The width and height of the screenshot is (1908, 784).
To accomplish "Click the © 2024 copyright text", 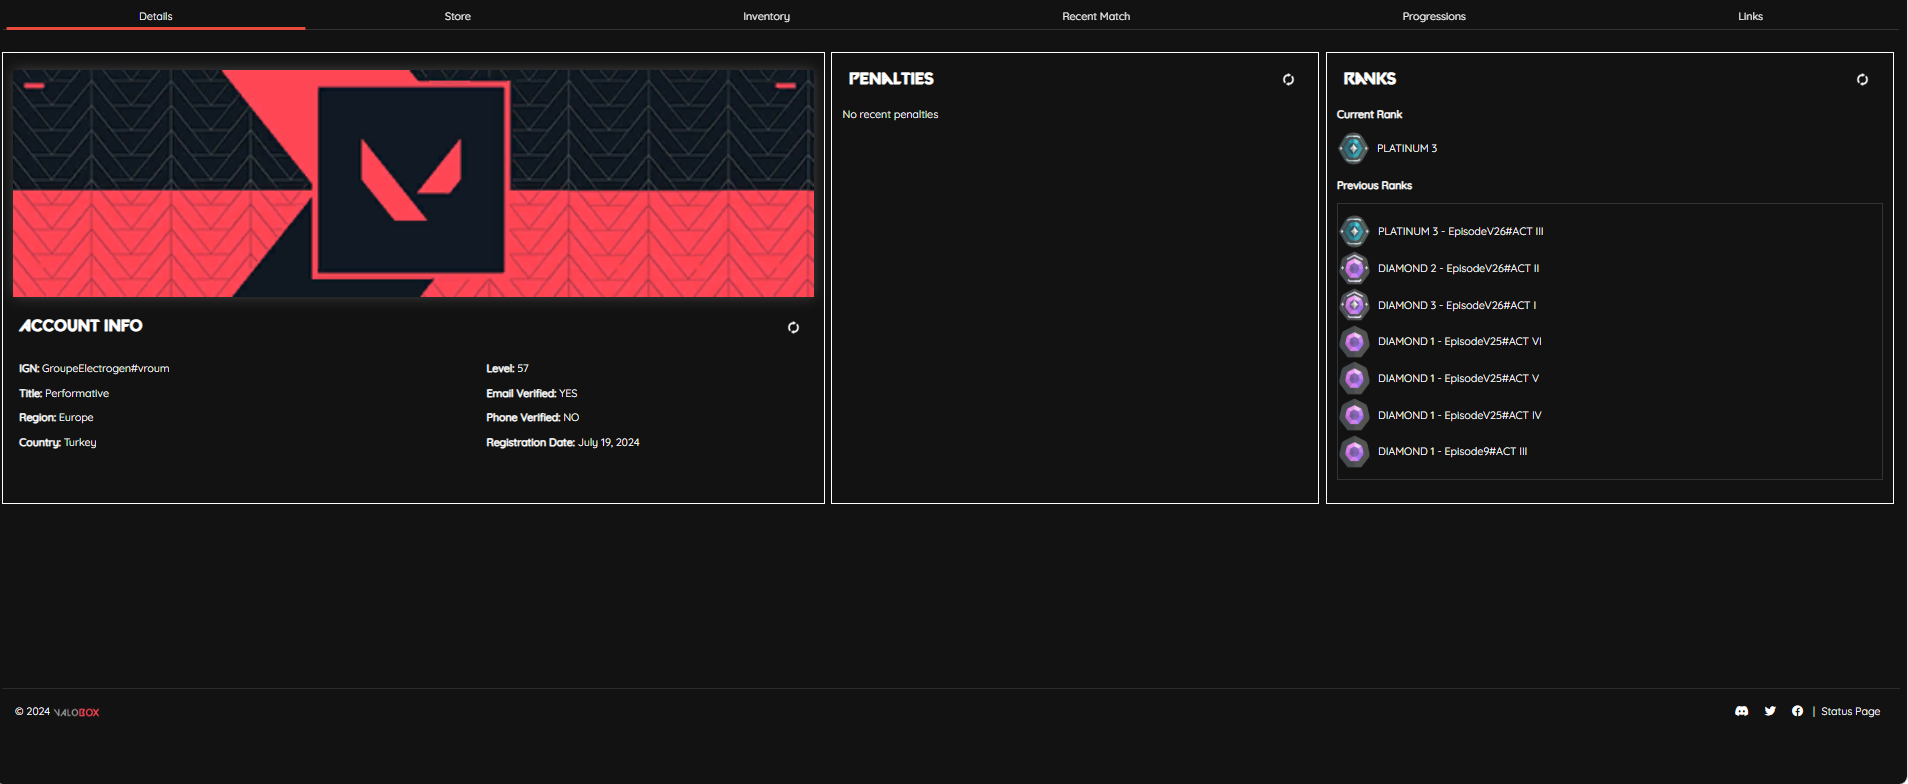I will [32, 712].
